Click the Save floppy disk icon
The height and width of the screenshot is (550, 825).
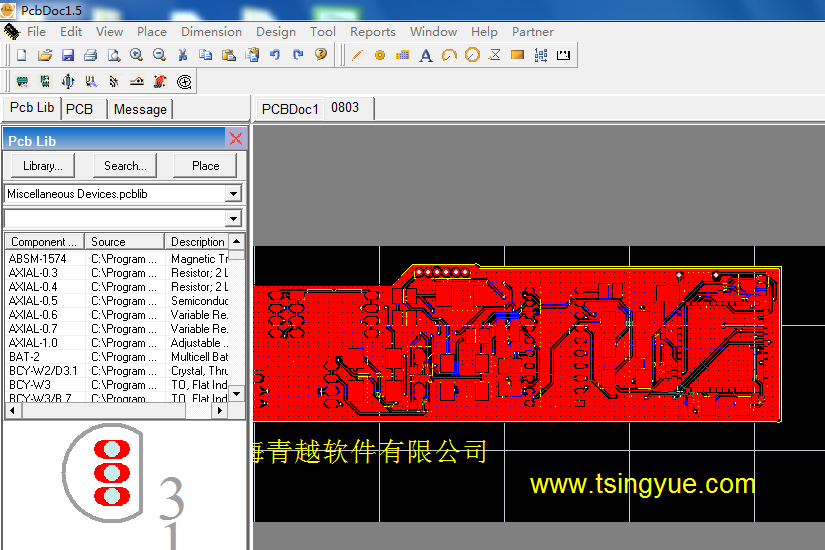pos(68,55)
